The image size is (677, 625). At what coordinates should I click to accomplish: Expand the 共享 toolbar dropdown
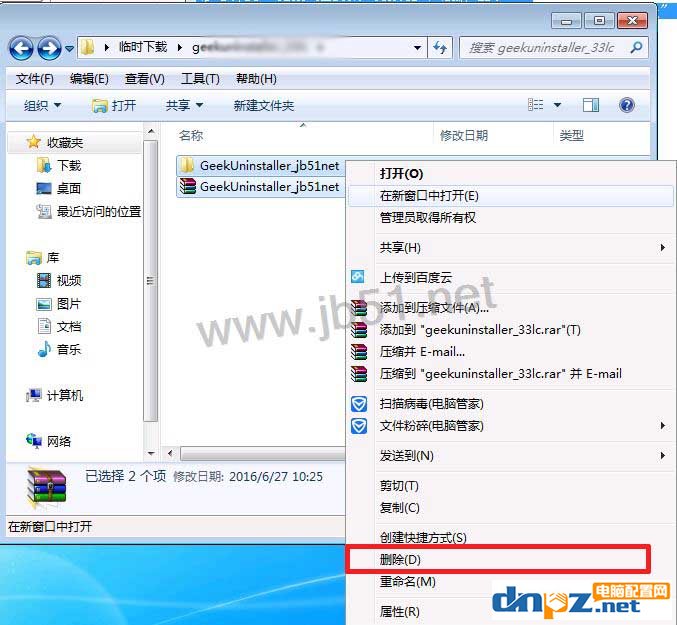click(x=184, y=105)
